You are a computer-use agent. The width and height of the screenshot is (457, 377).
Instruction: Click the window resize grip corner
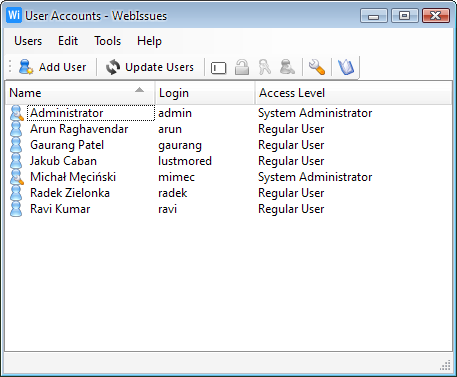[x=445, y=365]
